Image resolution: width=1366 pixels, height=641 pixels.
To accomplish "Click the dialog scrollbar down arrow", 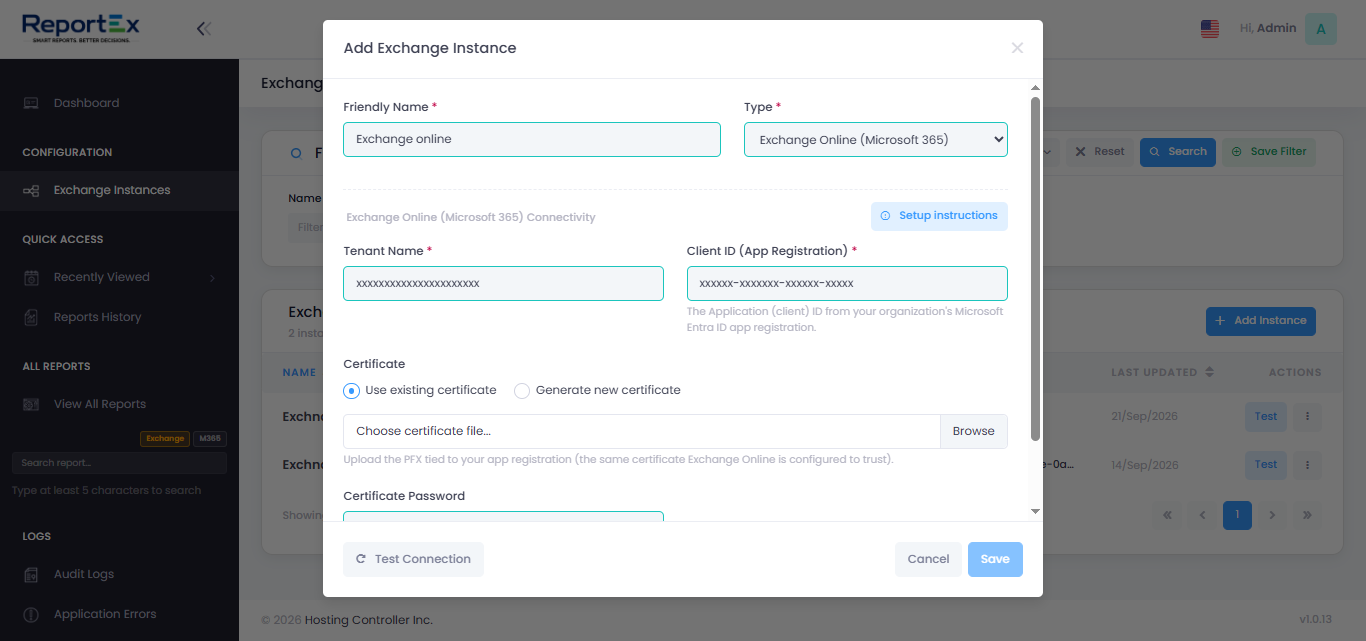I will pos(1035,511).
